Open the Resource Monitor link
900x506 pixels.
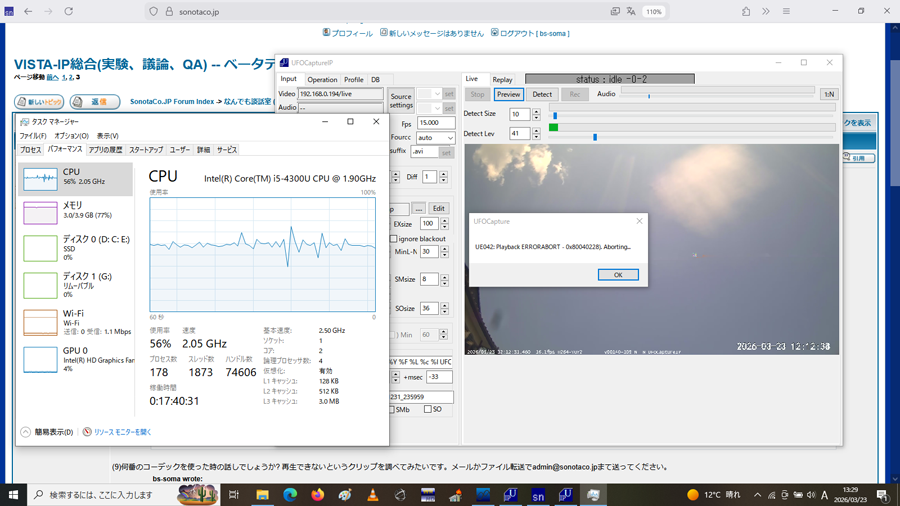point(122,432)
